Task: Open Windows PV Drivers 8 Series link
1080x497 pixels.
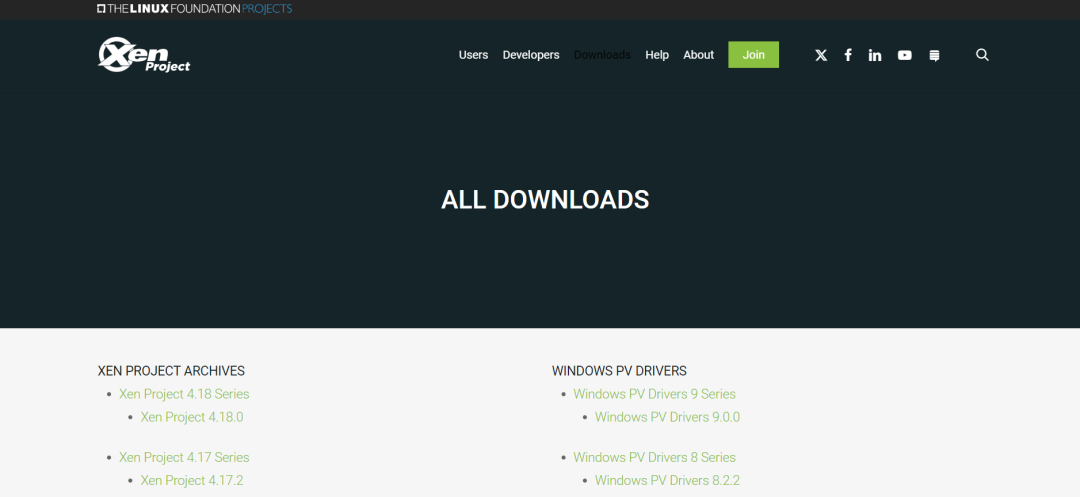Action: point(654,457)
